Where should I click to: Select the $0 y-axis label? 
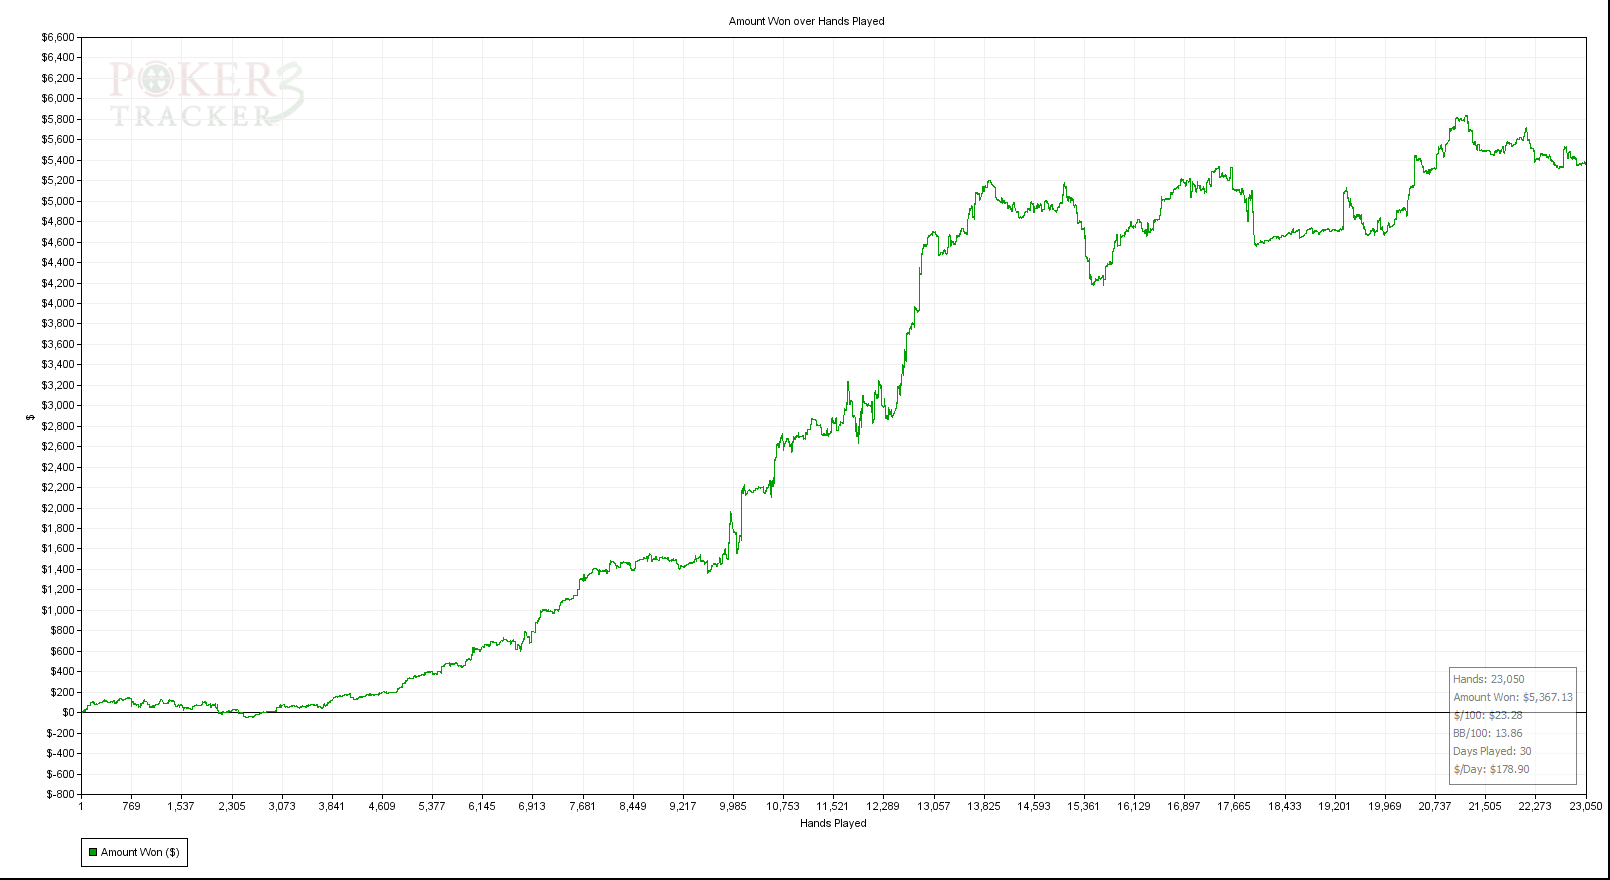coord(68,712)
